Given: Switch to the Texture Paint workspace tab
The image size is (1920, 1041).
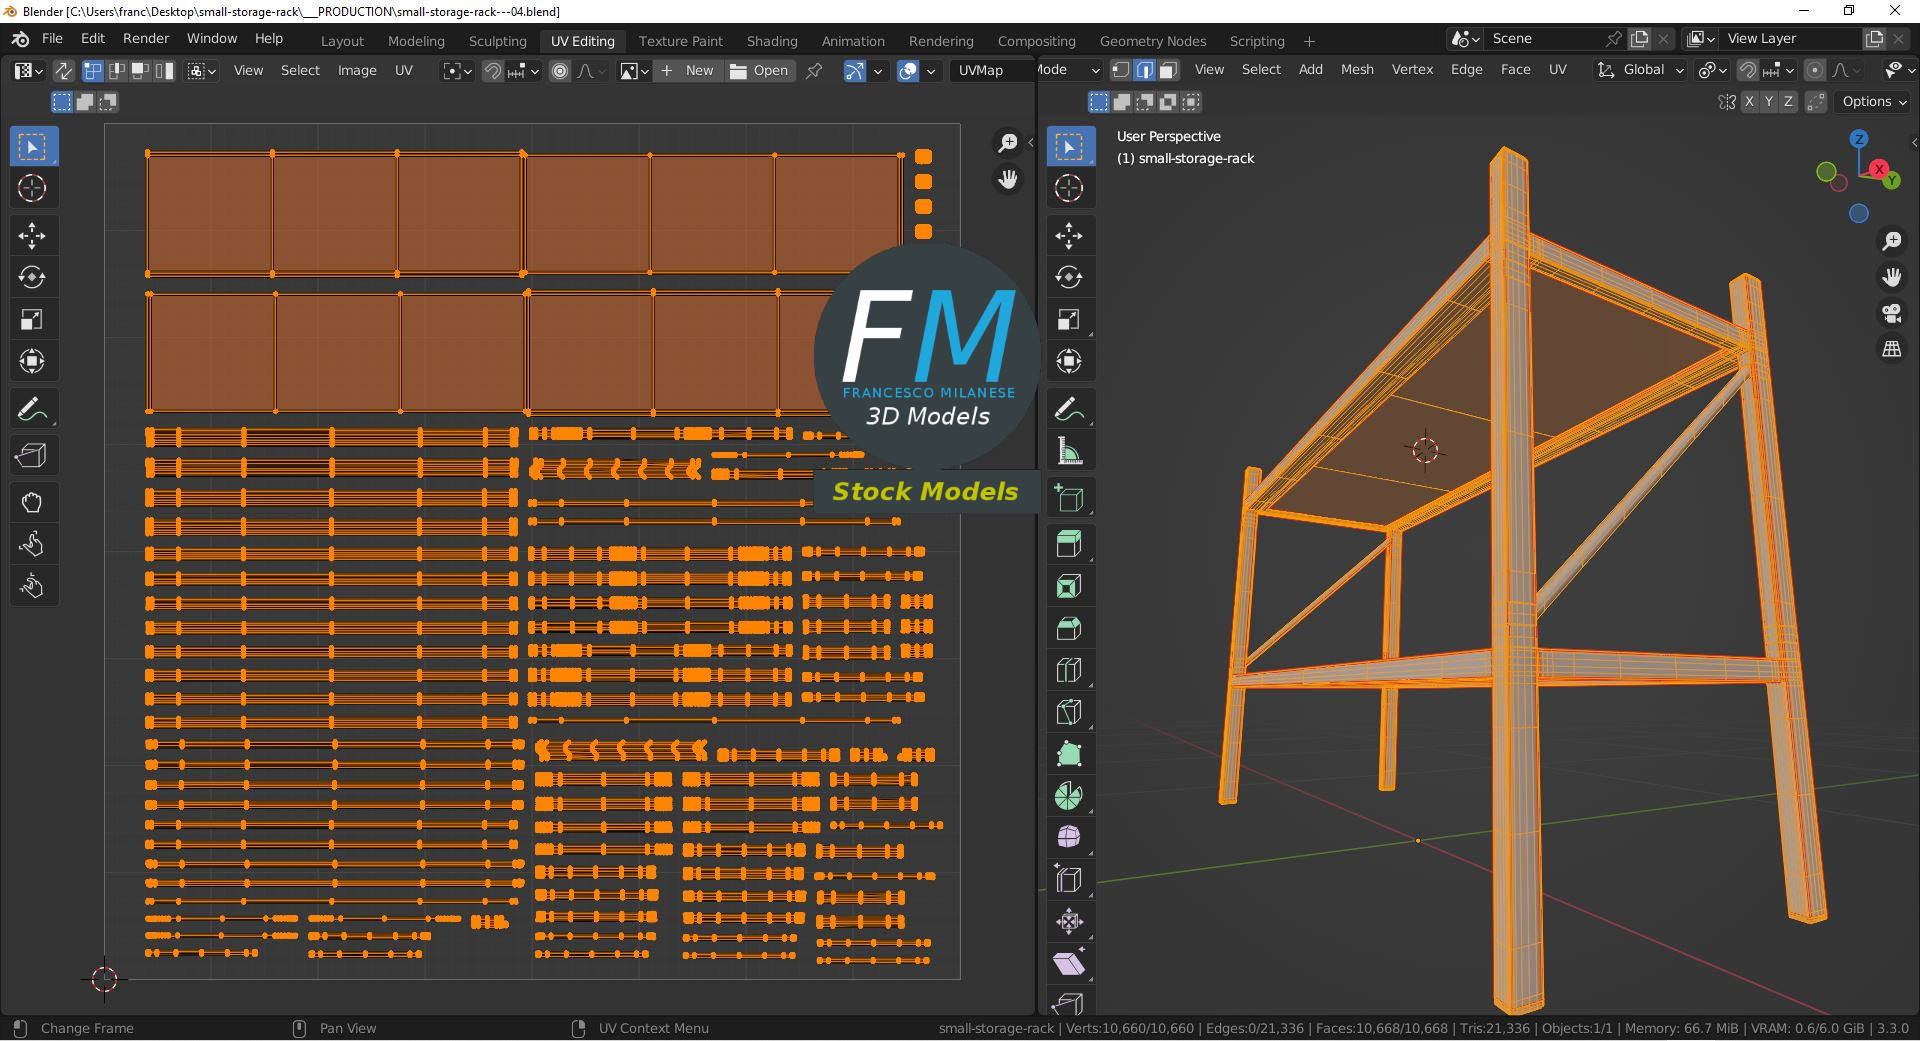Looking at the screenshot, I should coord(680,41).
